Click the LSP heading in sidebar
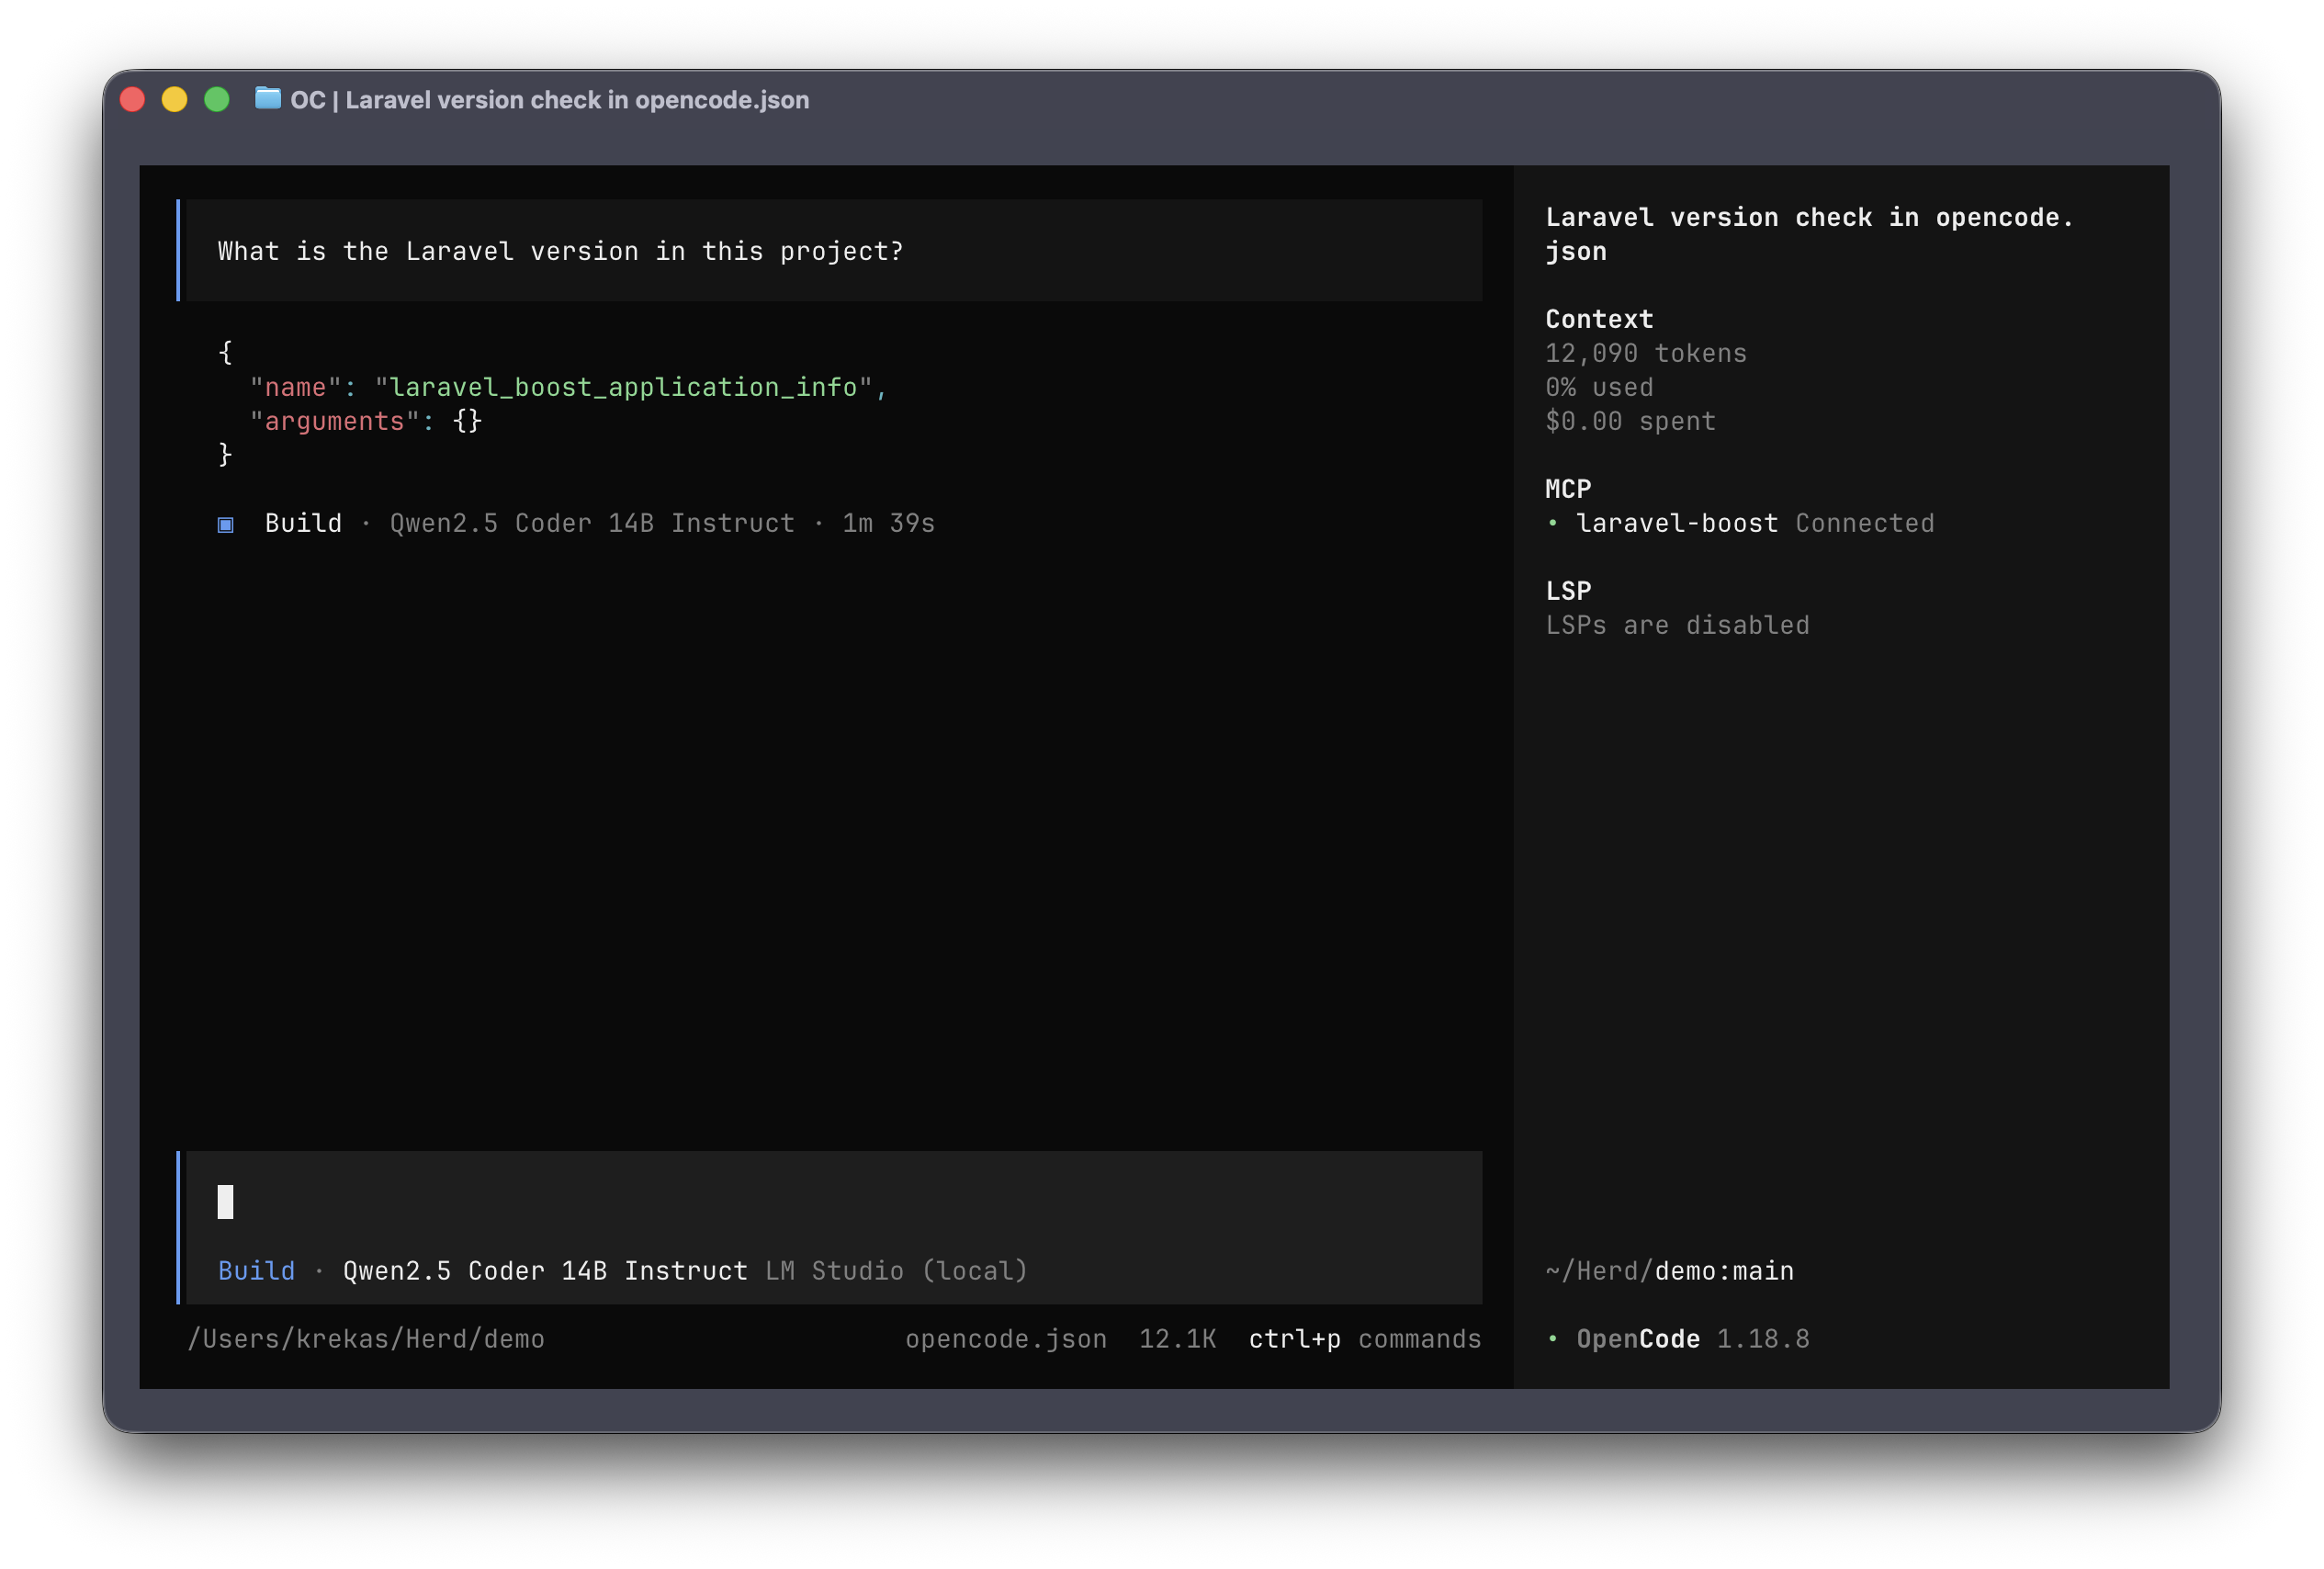 tap(1568, 591)
